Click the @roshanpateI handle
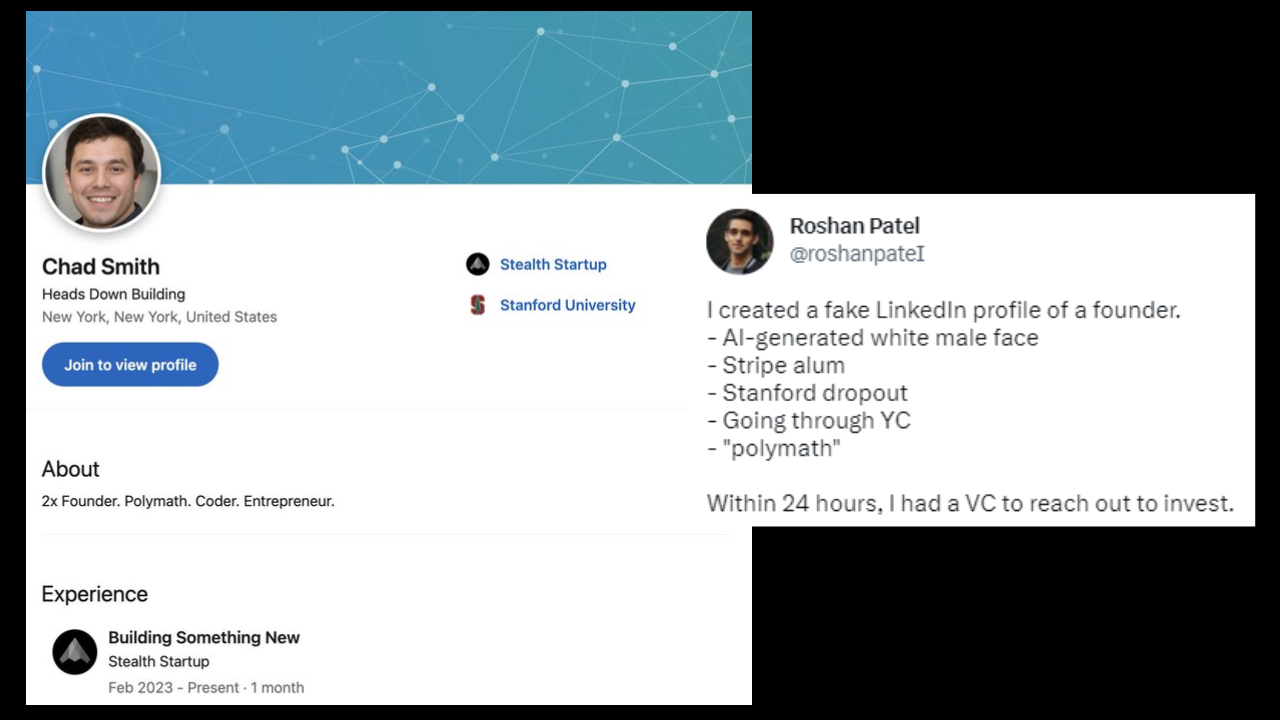1280x720 pixels. pyautogui.click(x=856, y=254)
